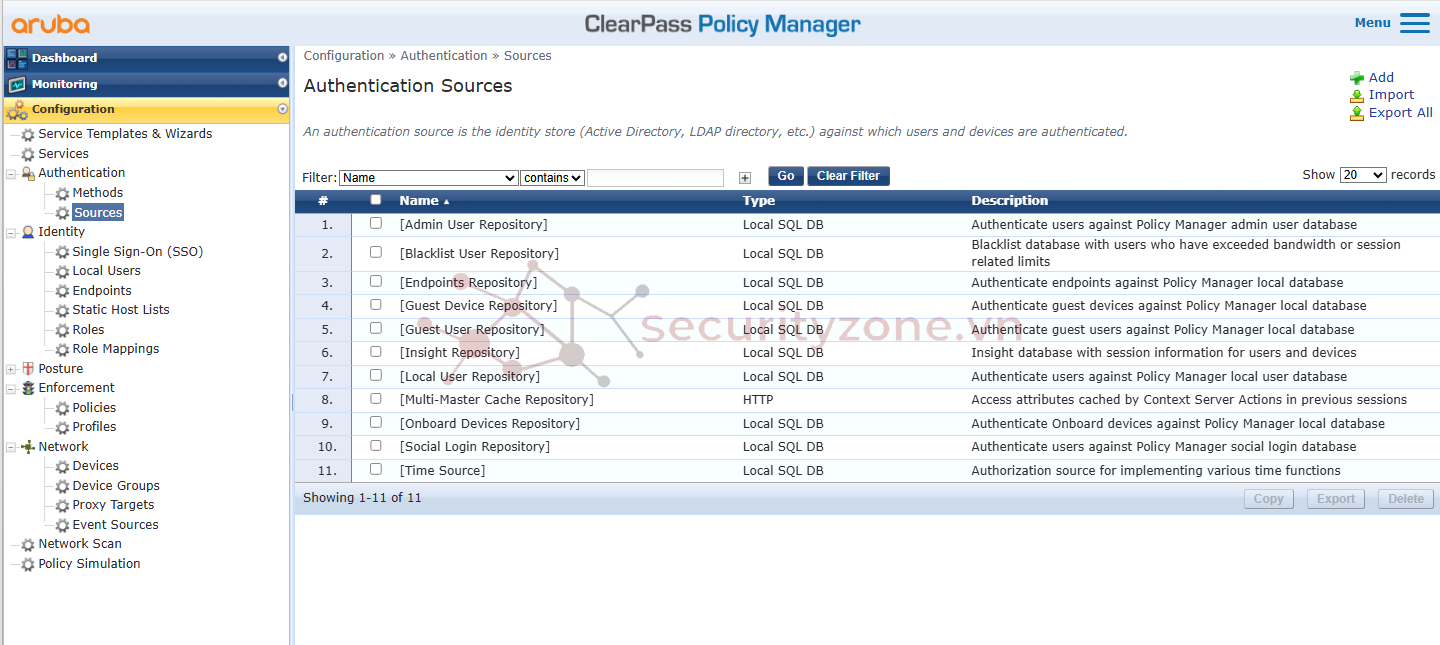Open the Configuration accordion section
Viewport: 1440px width, 645px height.
pyautogui.click(x=73, y=110)
